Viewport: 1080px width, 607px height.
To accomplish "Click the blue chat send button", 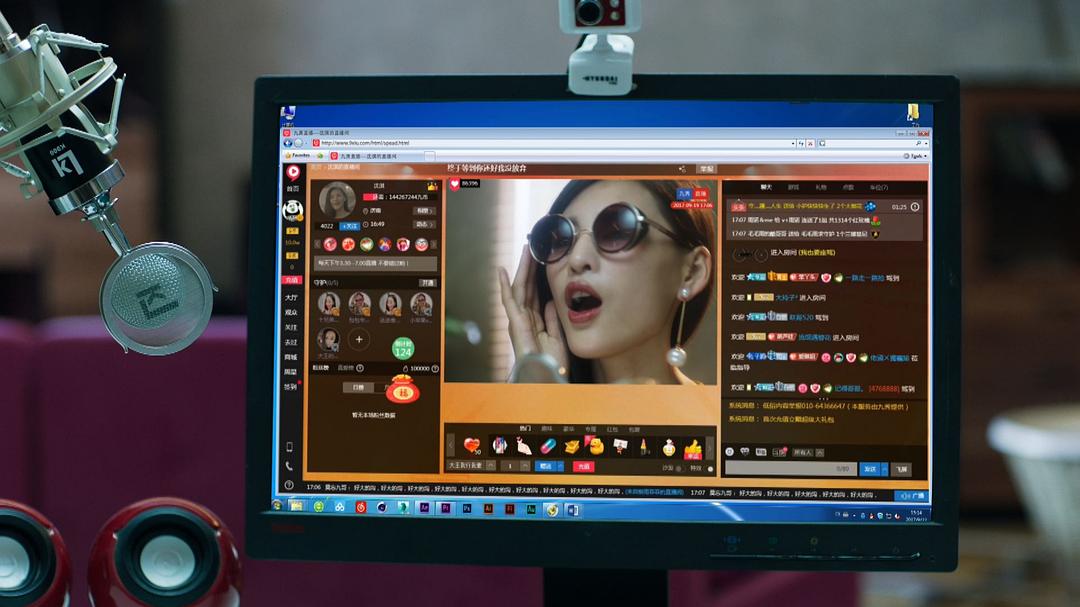I will (x=870, y=469).
